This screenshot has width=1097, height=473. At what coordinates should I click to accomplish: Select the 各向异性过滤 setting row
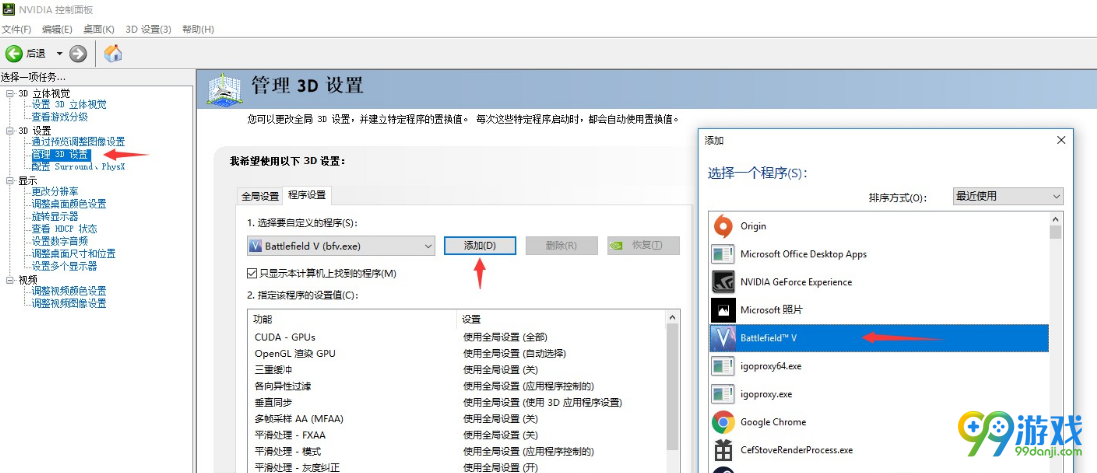pos(457,386)
